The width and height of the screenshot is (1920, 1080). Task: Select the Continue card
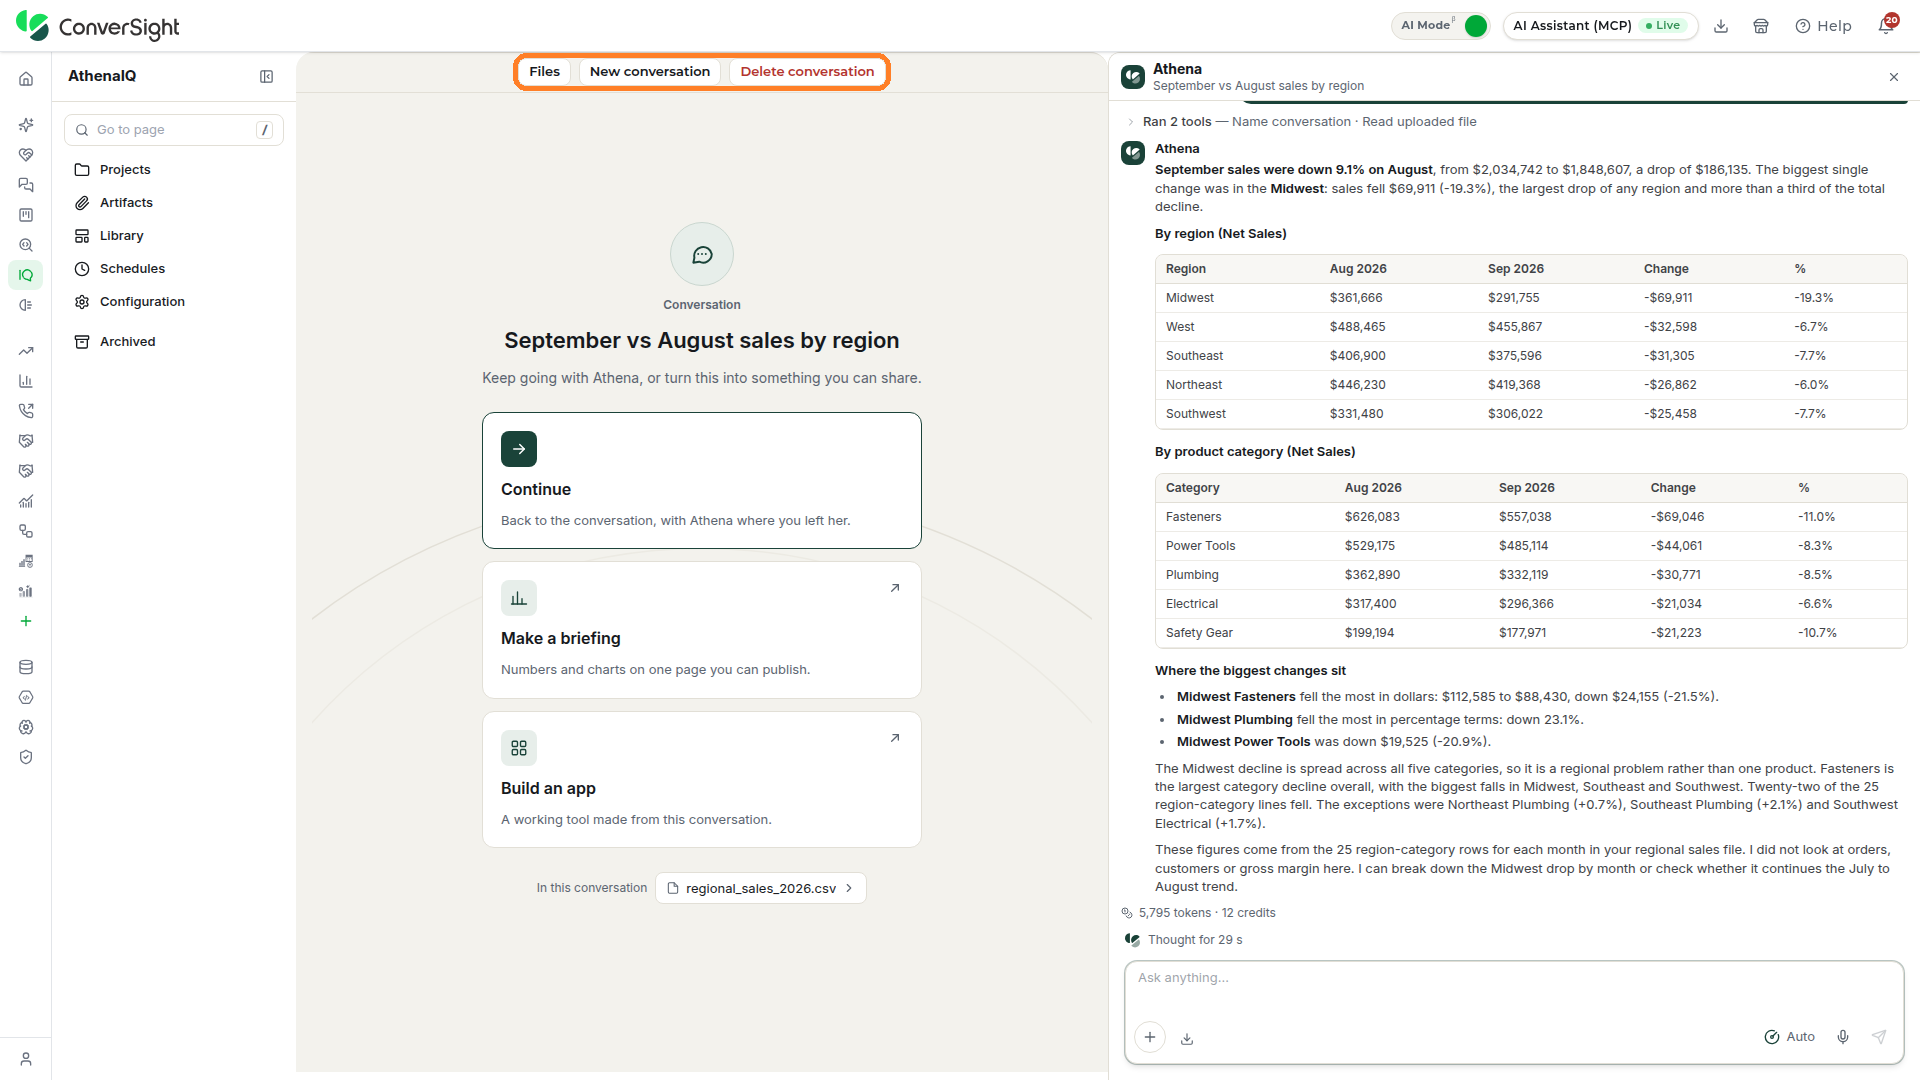(x=702, y=480)
